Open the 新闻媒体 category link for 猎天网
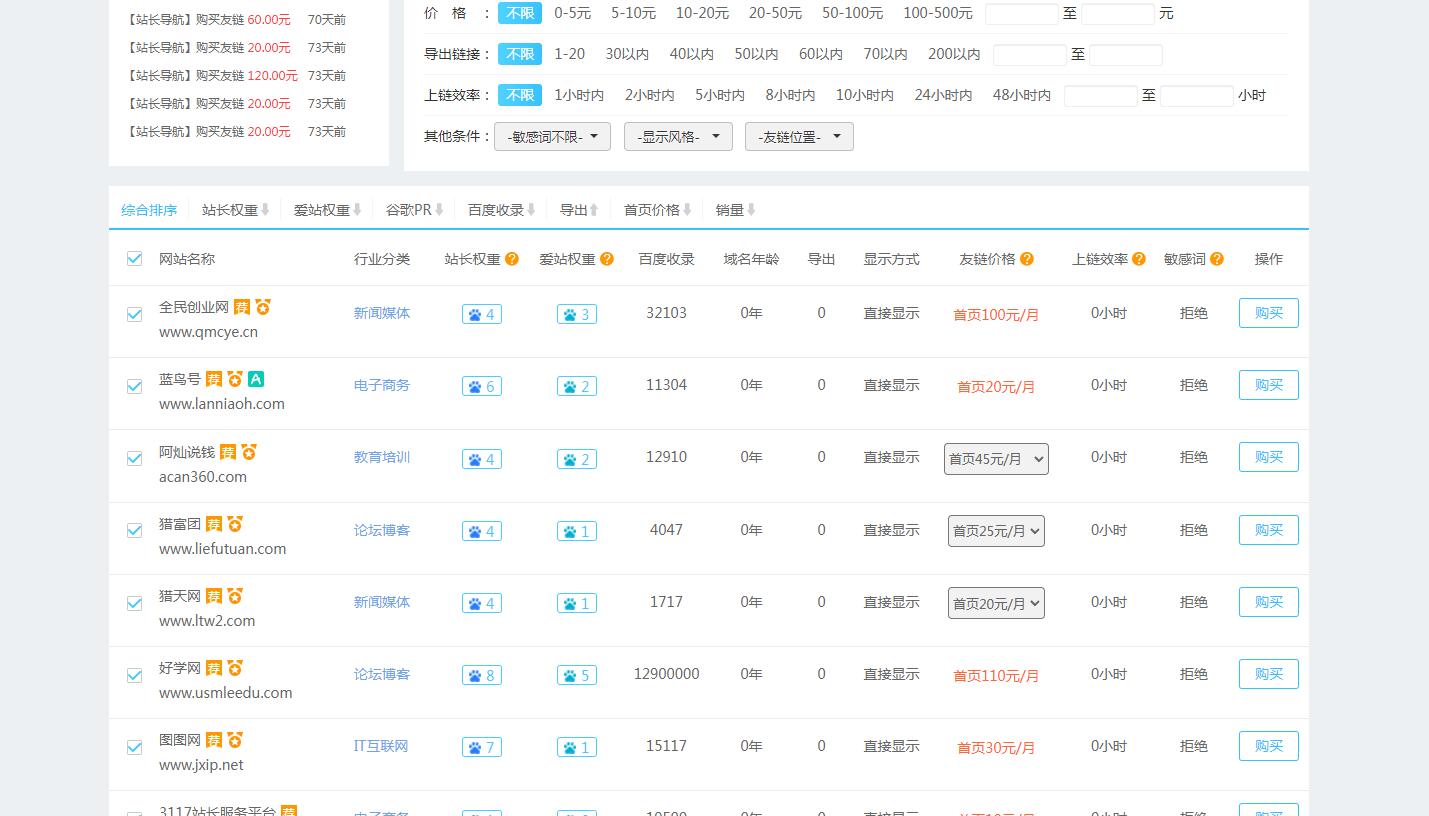Viewport: 1429px width, 816px height. point(382,602)
